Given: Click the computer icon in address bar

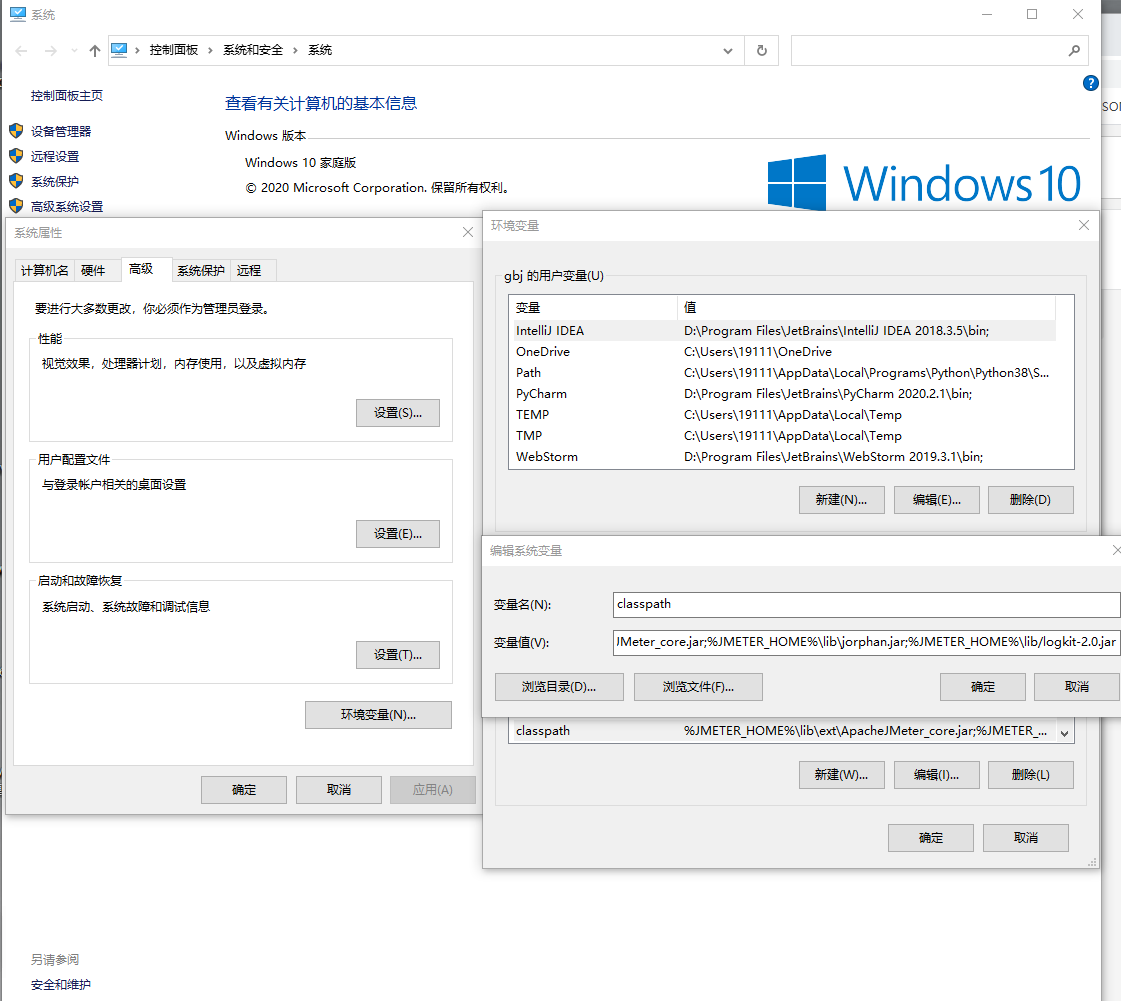Looking at the screenshot, I should click(x=119, y=50).
